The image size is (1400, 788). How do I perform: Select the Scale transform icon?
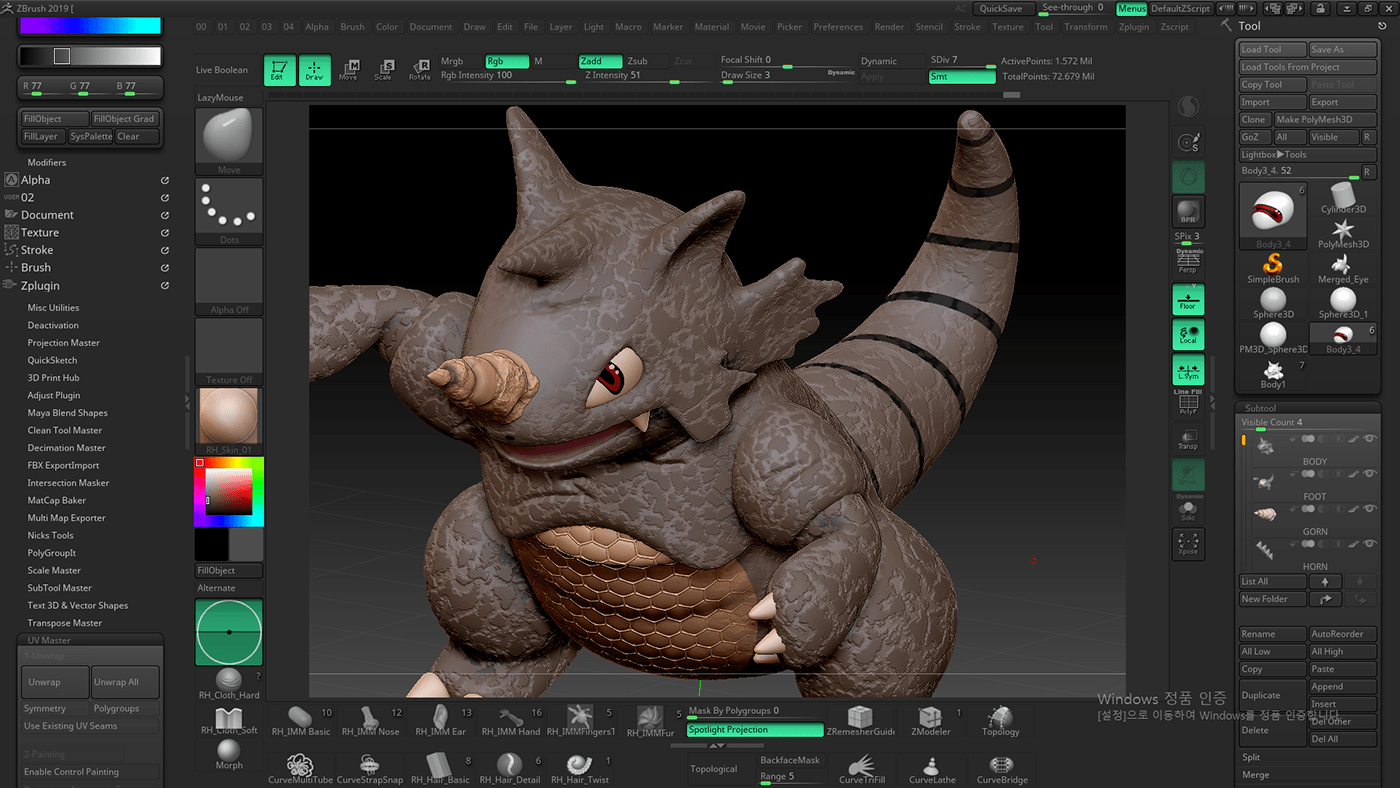(x=384, y=70)
